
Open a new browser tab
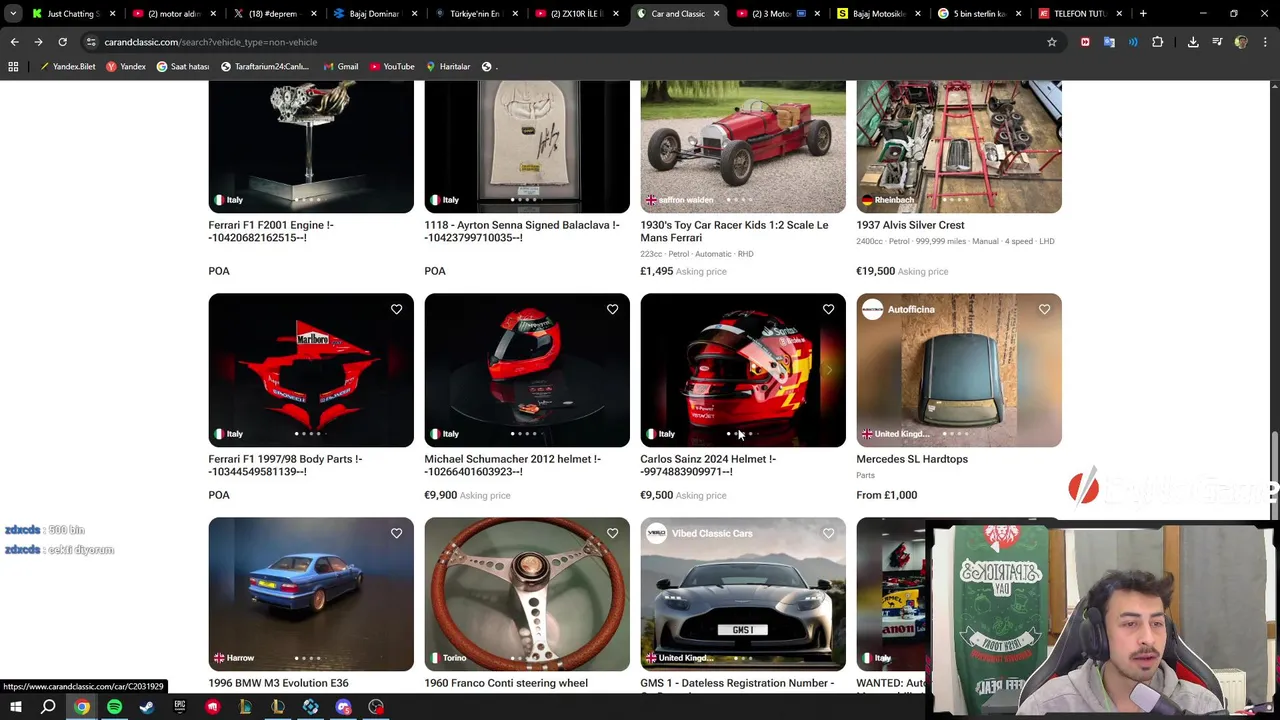coord(1143,14)
